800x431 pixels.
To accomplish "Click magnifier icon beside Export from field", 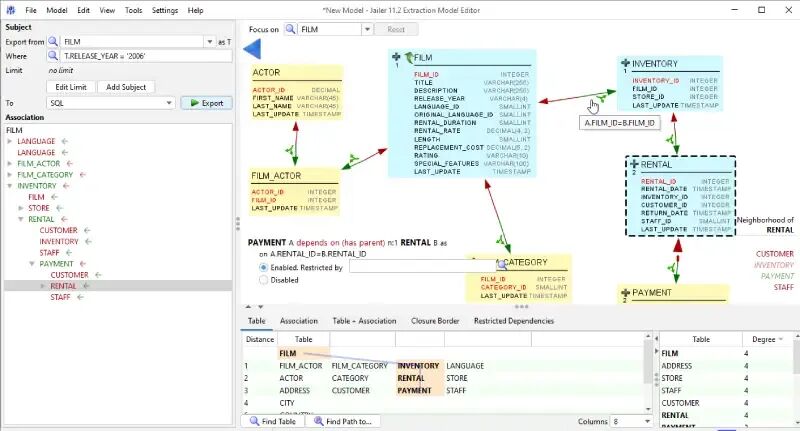I will 53,41.
